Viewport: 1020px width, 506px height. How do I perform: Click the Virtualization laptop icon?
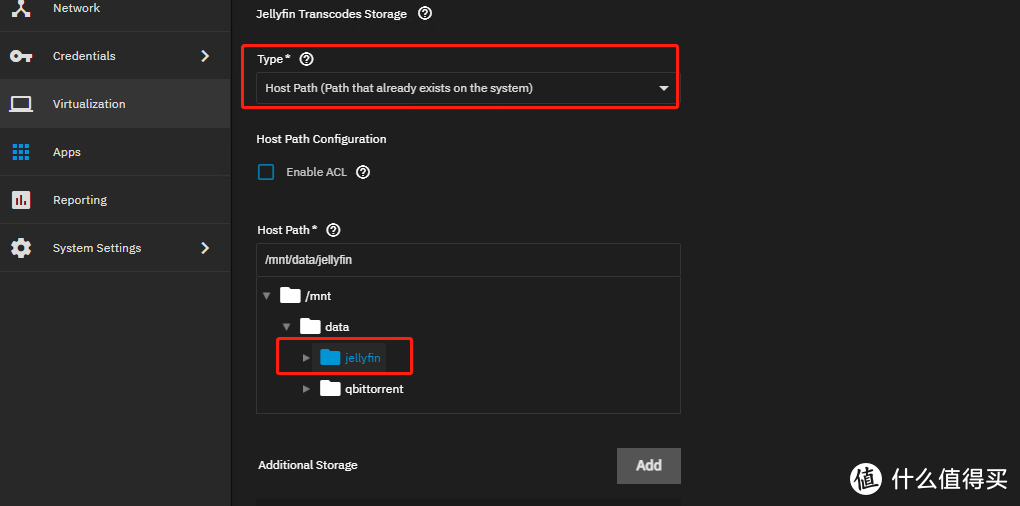pos(21,104)
